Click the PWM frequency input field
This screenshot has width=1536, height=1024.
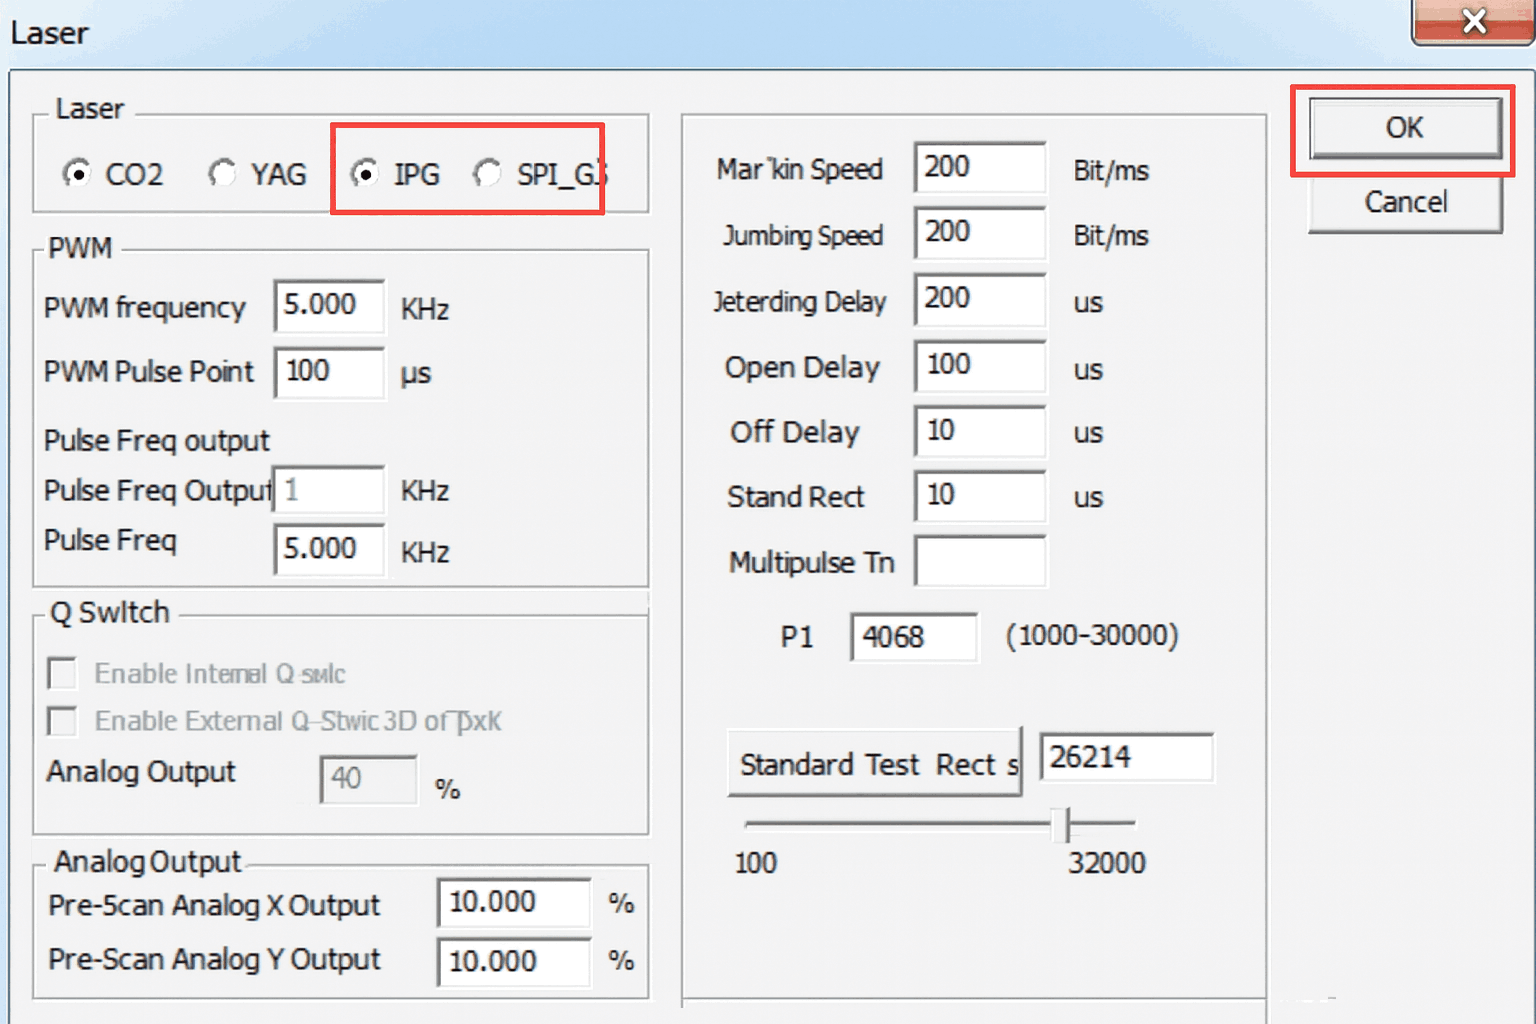(329, 306)
